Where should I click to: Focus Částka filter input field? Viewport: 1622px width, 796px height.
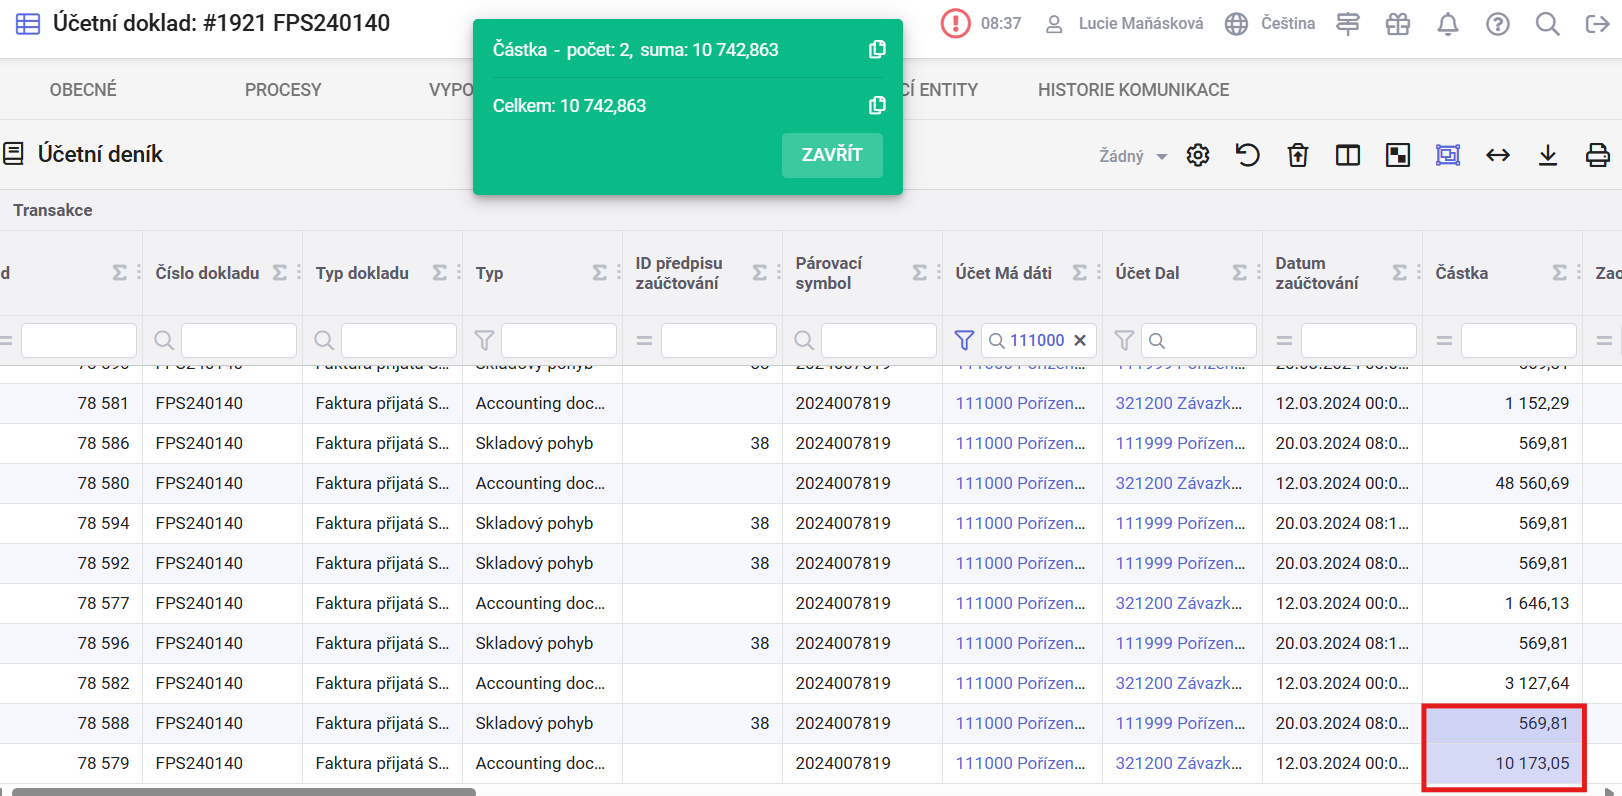click(x=1518, y=341)
